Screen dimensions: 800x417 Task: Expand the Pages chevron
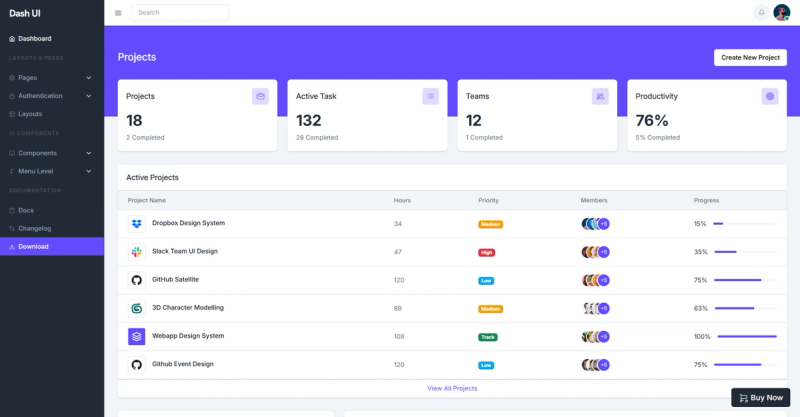(x=89, y=78)
